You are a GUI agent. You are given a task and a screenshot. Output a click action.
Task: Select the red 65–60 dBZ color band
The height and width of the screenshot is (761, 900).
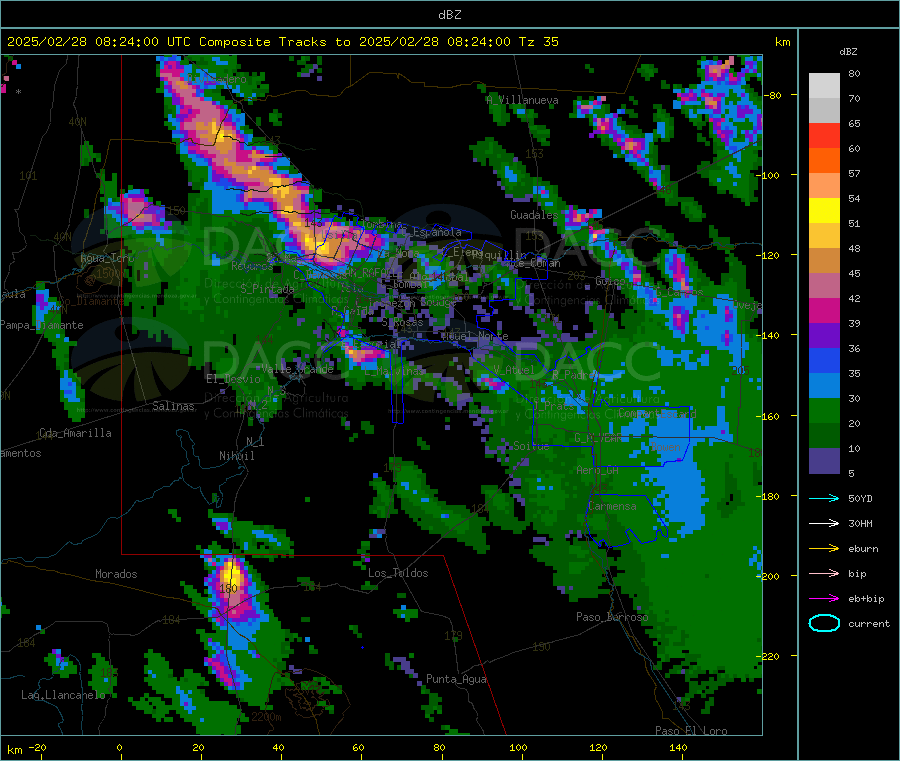(824, 136)
